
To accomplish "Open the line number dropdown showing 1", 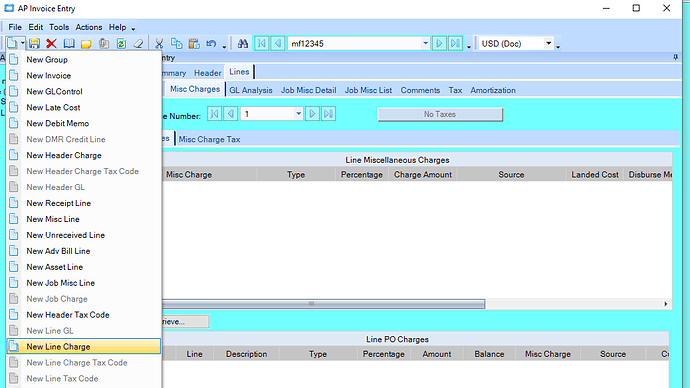I will (298, 114).
